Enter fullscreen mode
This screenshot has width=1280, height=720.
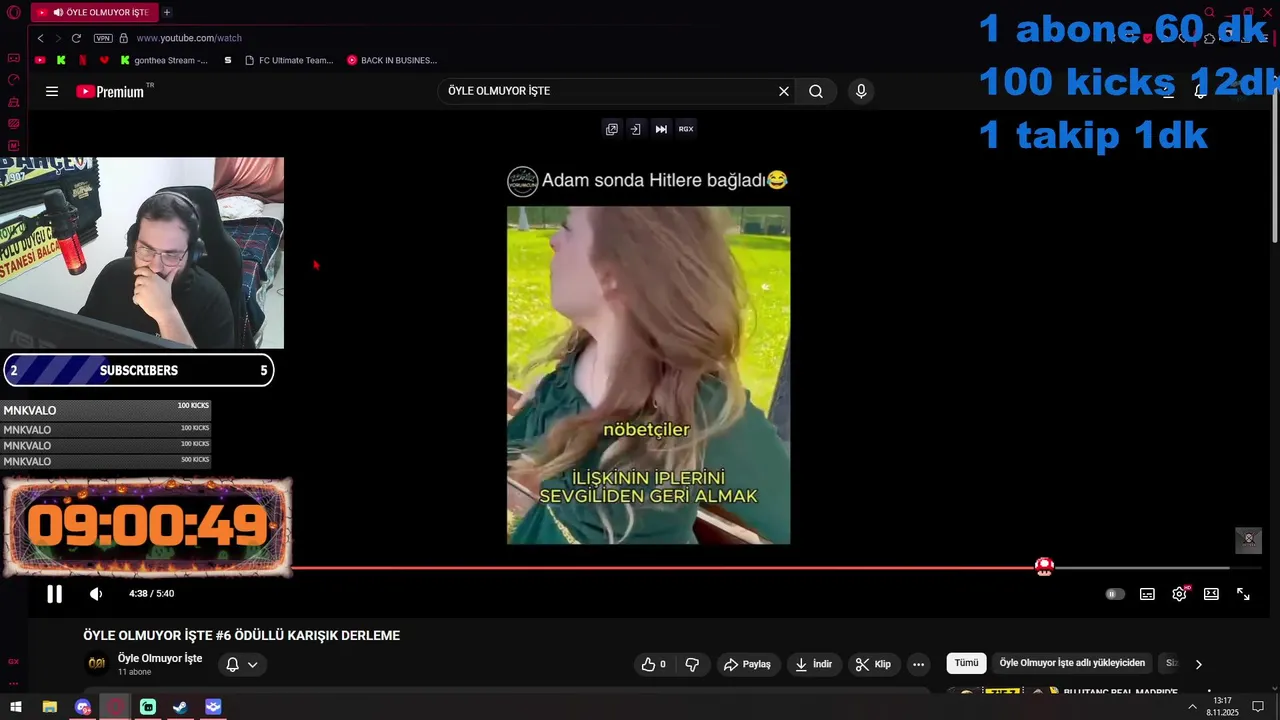(x=1243, y=594)
